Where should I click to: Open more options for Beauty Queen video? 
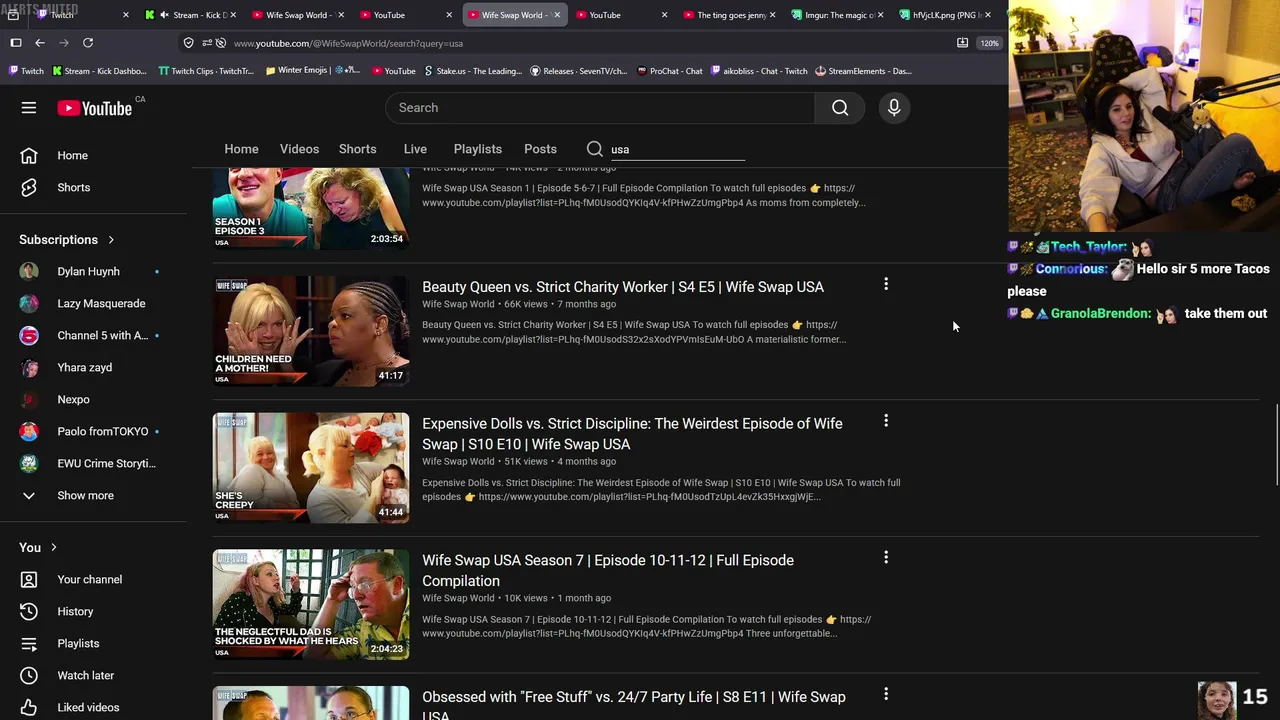coord(886,285)
